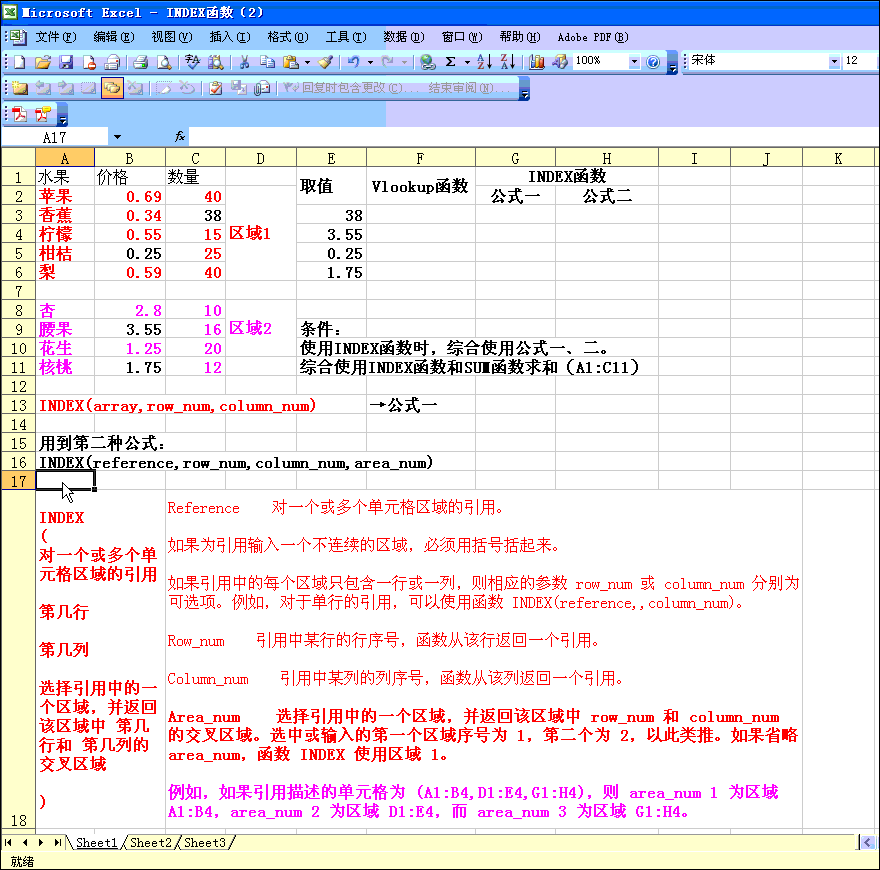
Task: Switch to the Sheet3 tab
Action: coord(205,843)
